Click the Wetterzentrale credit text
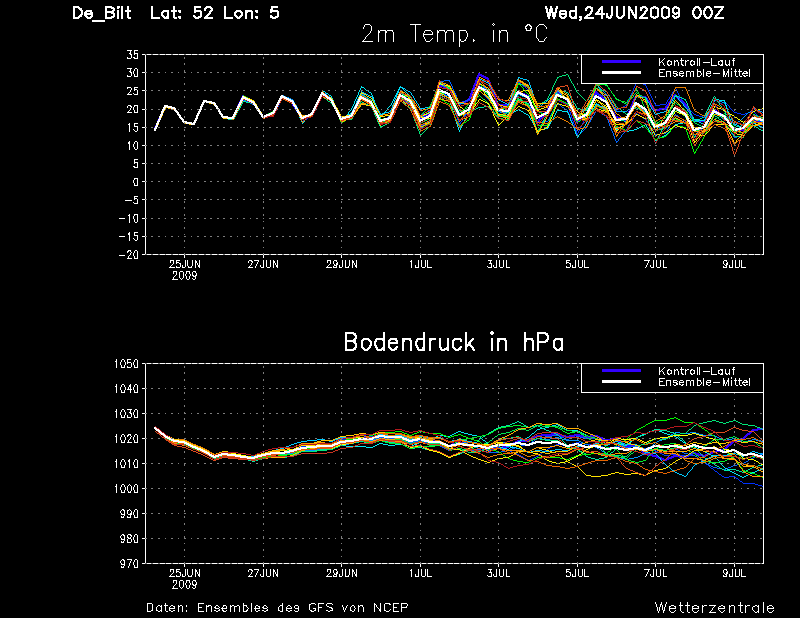 tap(714, 608)
